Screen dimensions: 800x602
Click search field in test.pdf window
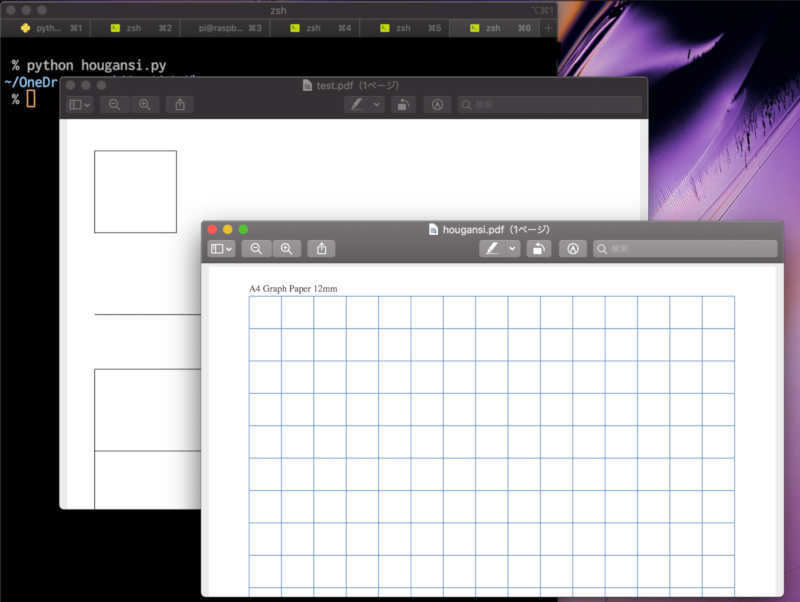[549, 105]
